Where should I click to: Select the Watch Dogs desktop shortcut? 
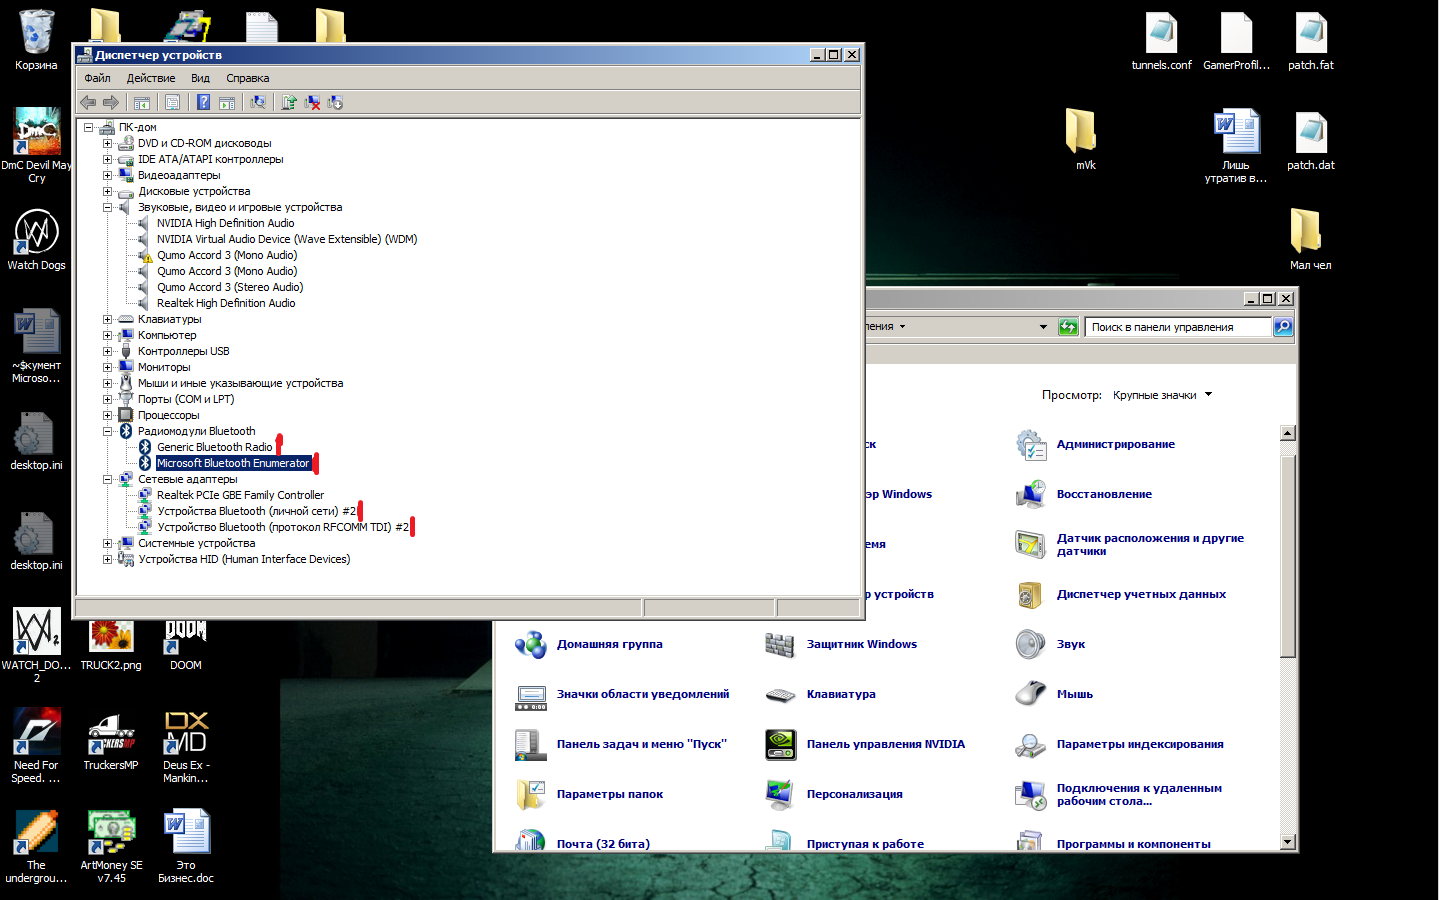[x=36, y=240]
